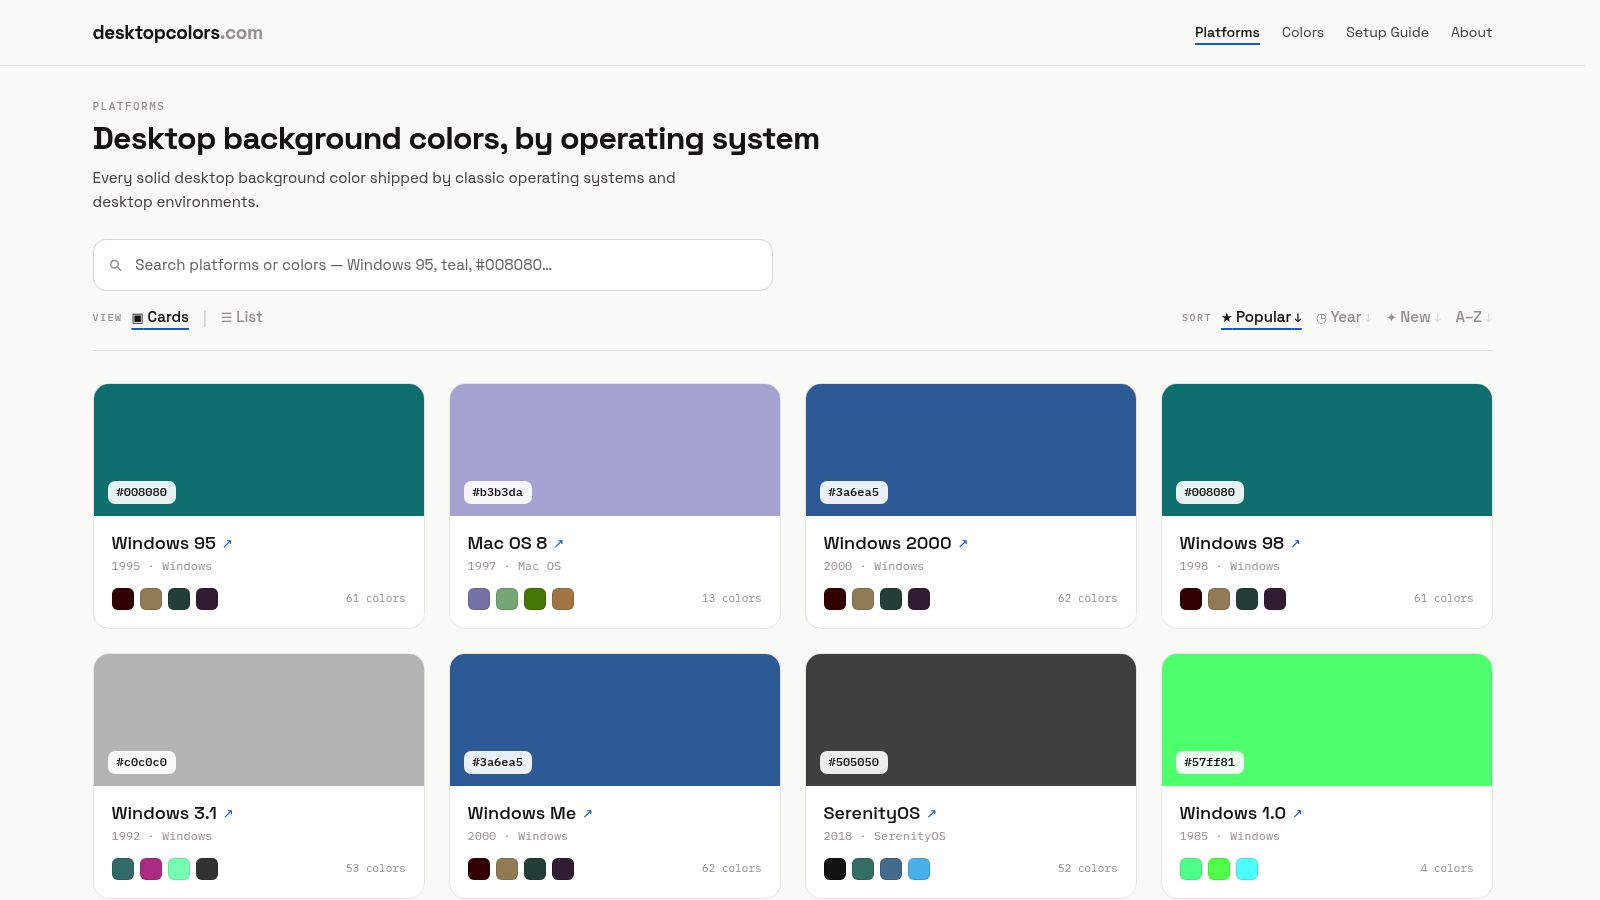The image size is (1600, 900).
Task: Switch to Cards view
Action: click(x=160, y=317)
